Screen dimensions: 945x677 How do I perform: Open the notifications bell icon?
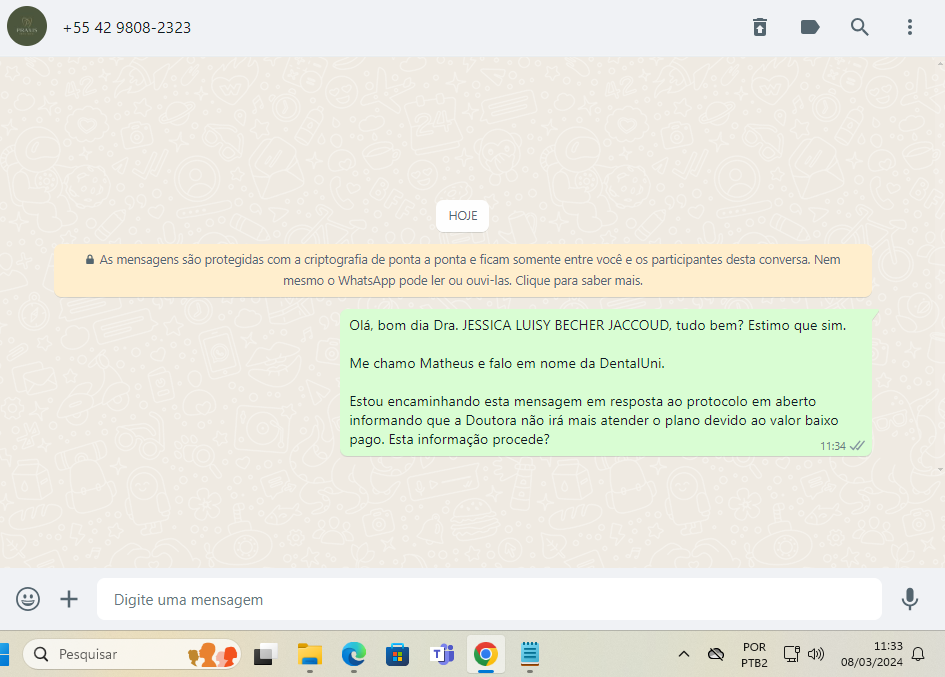[x=918, y=654]
